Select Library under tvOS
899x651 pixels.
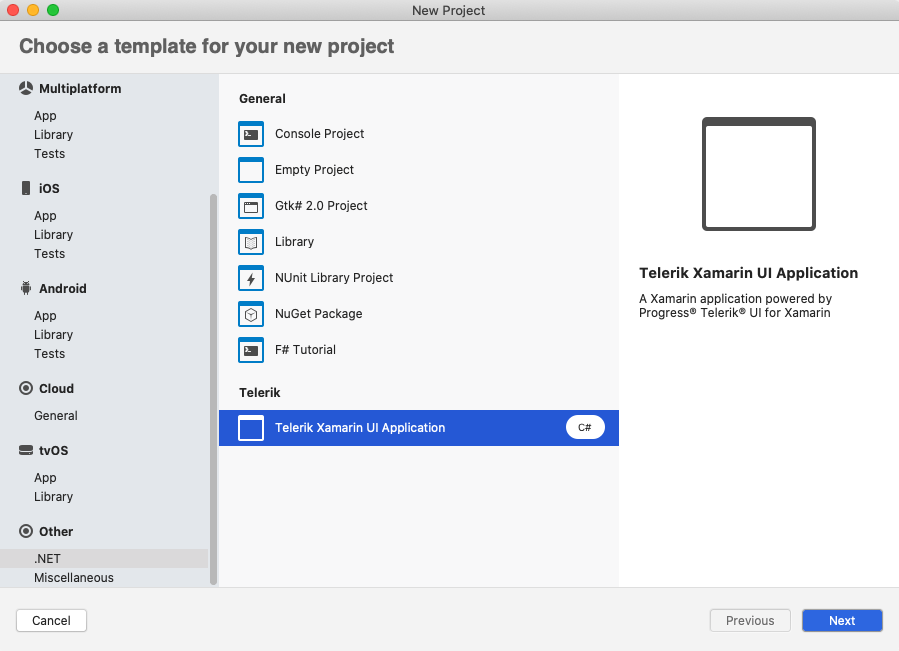53,497
